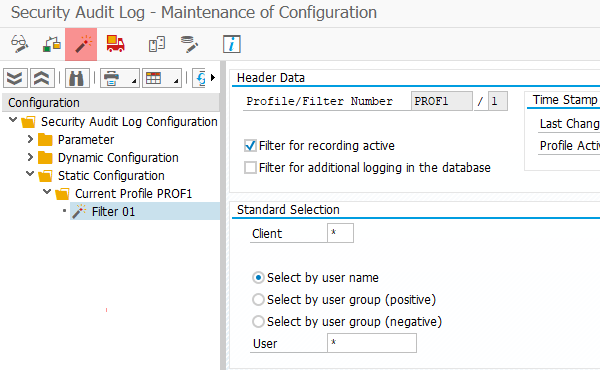Click the Profile Acti label
The image size is (600, 370).
(x=569, y=146)
